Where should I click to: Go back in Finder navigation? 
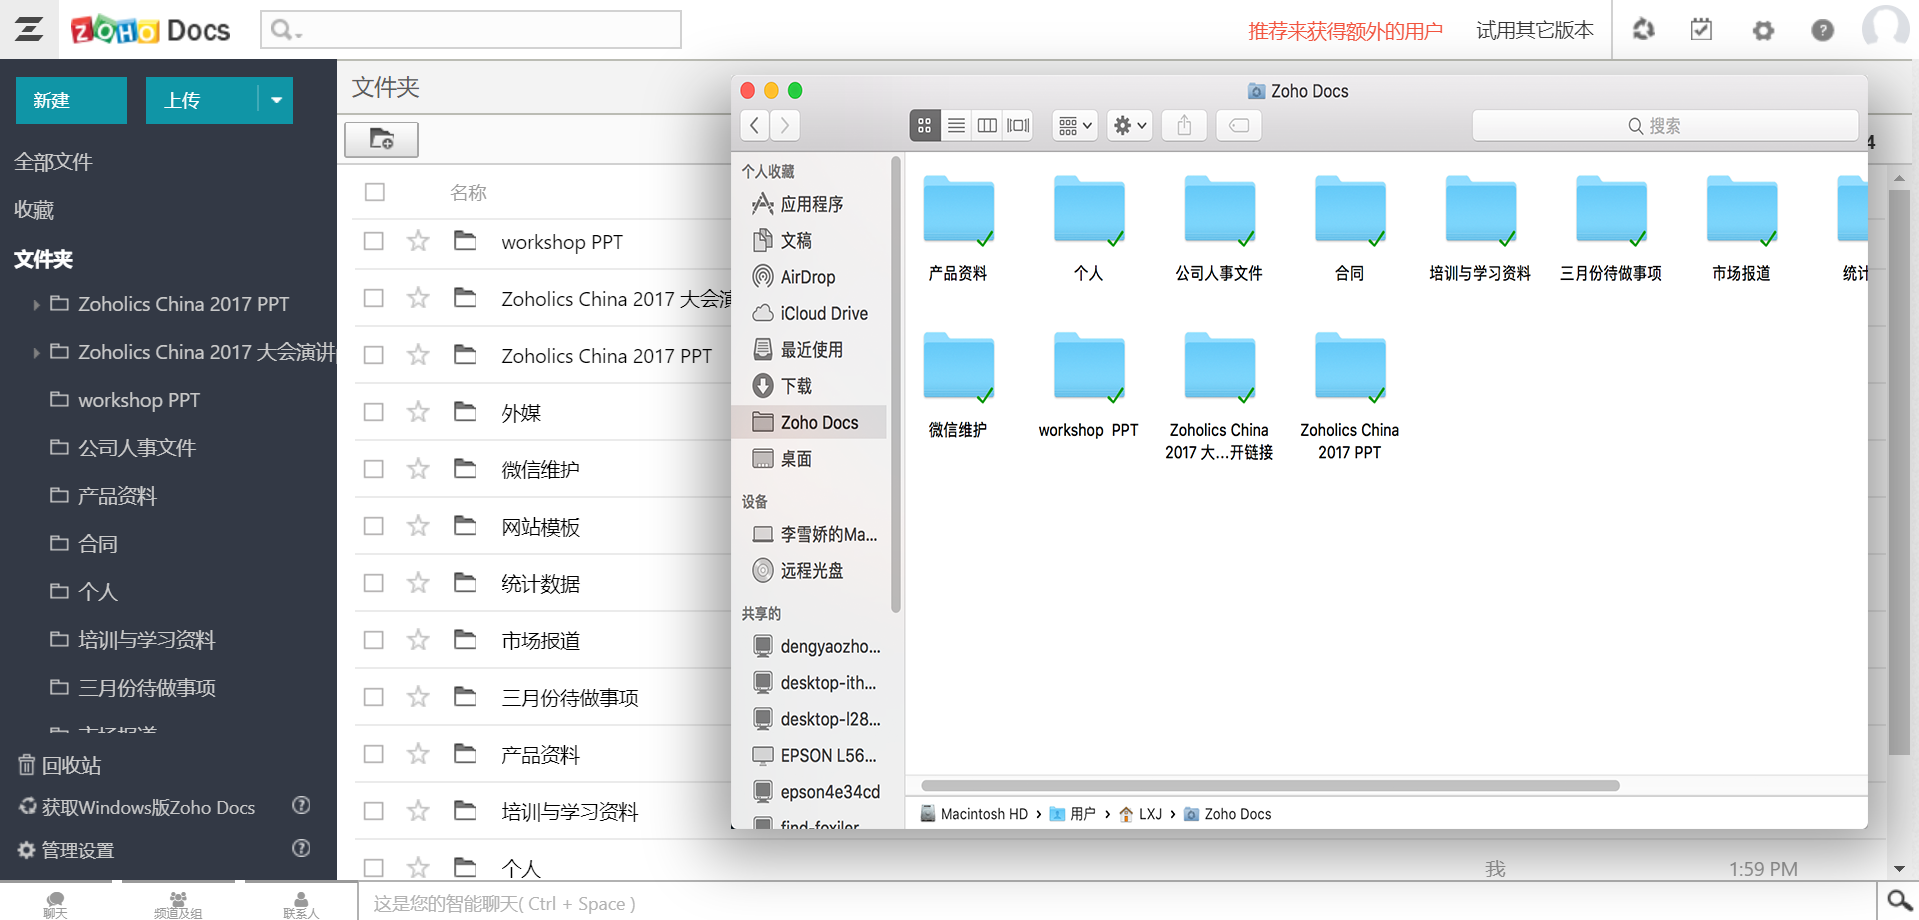pos(755,125)
